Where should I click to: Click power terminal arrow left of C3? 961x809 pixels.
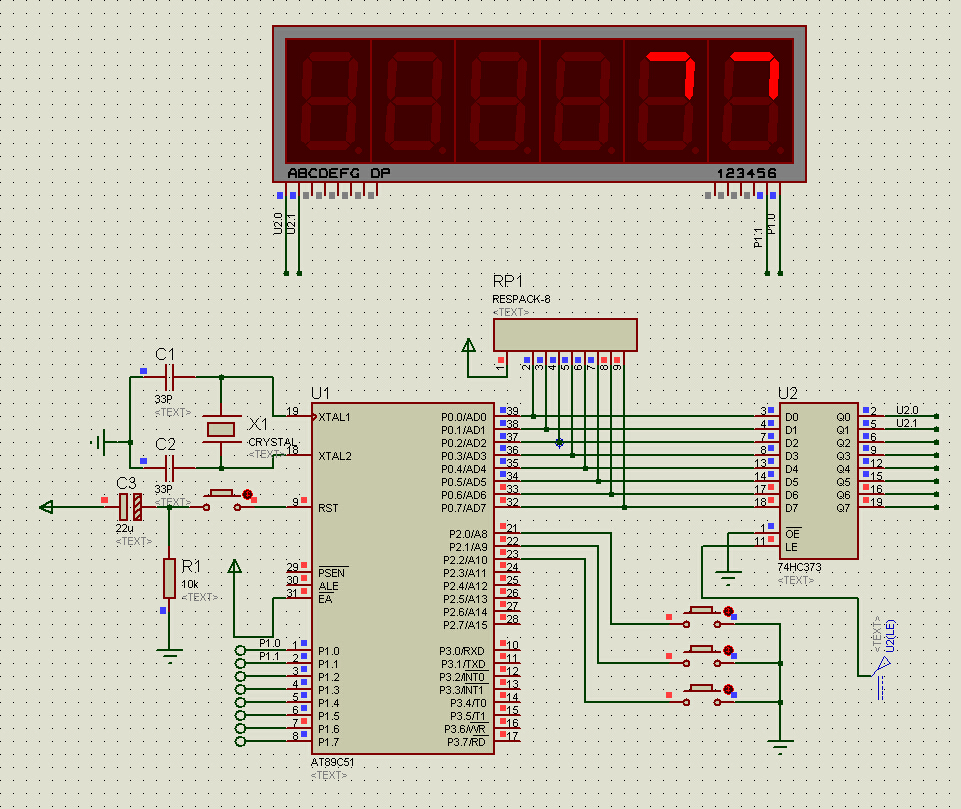tap(47, 507)
